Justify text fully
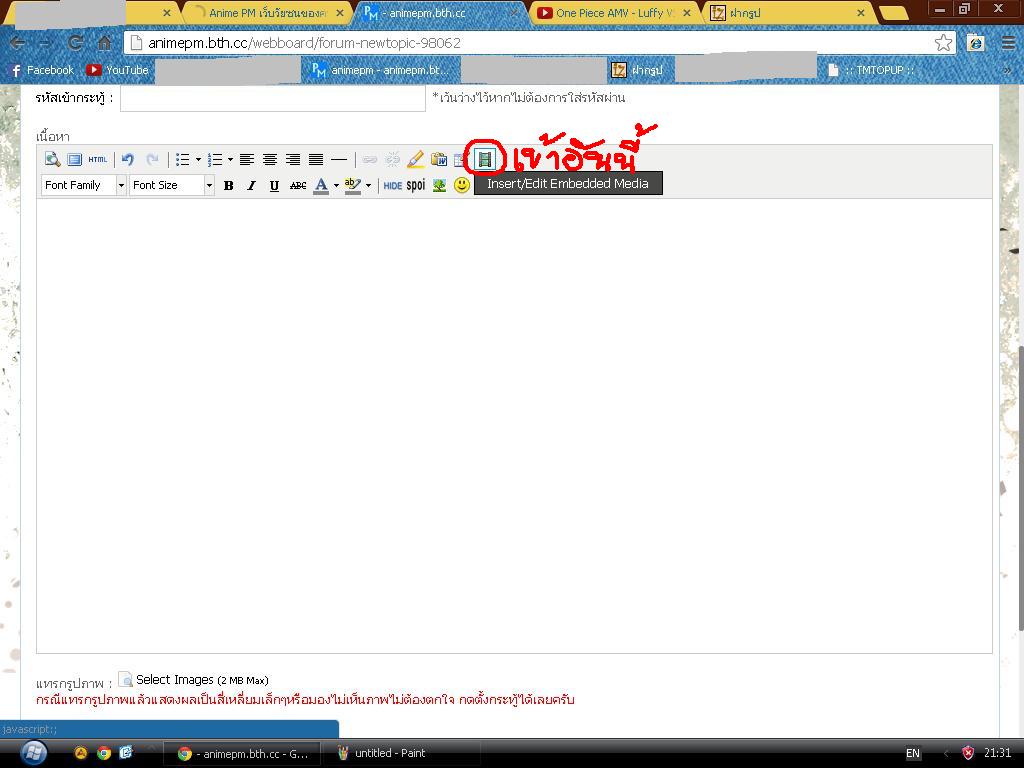This screenshot has height=768, width=1024. point(316,159)
